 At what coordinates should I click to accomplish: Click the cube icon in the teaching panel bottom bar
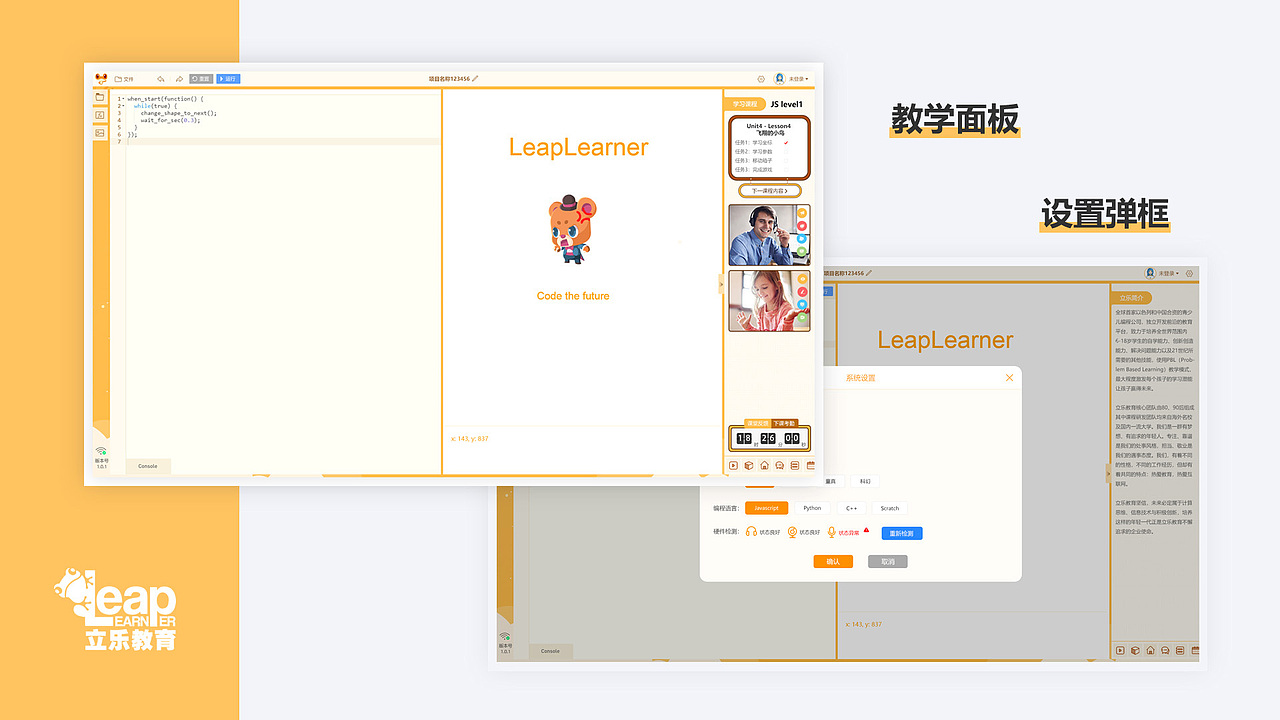[x=749, y=465]
